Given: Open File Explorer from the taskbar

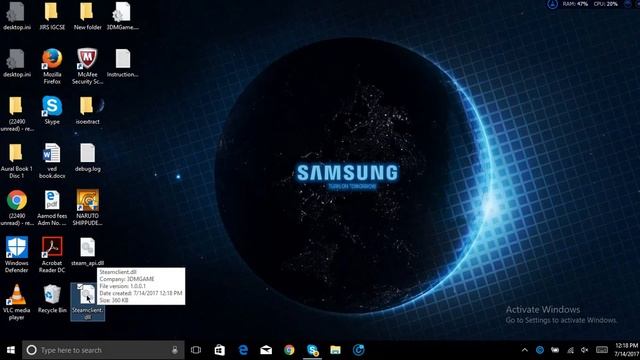Looking at the screenshot, I should [336, 350].
